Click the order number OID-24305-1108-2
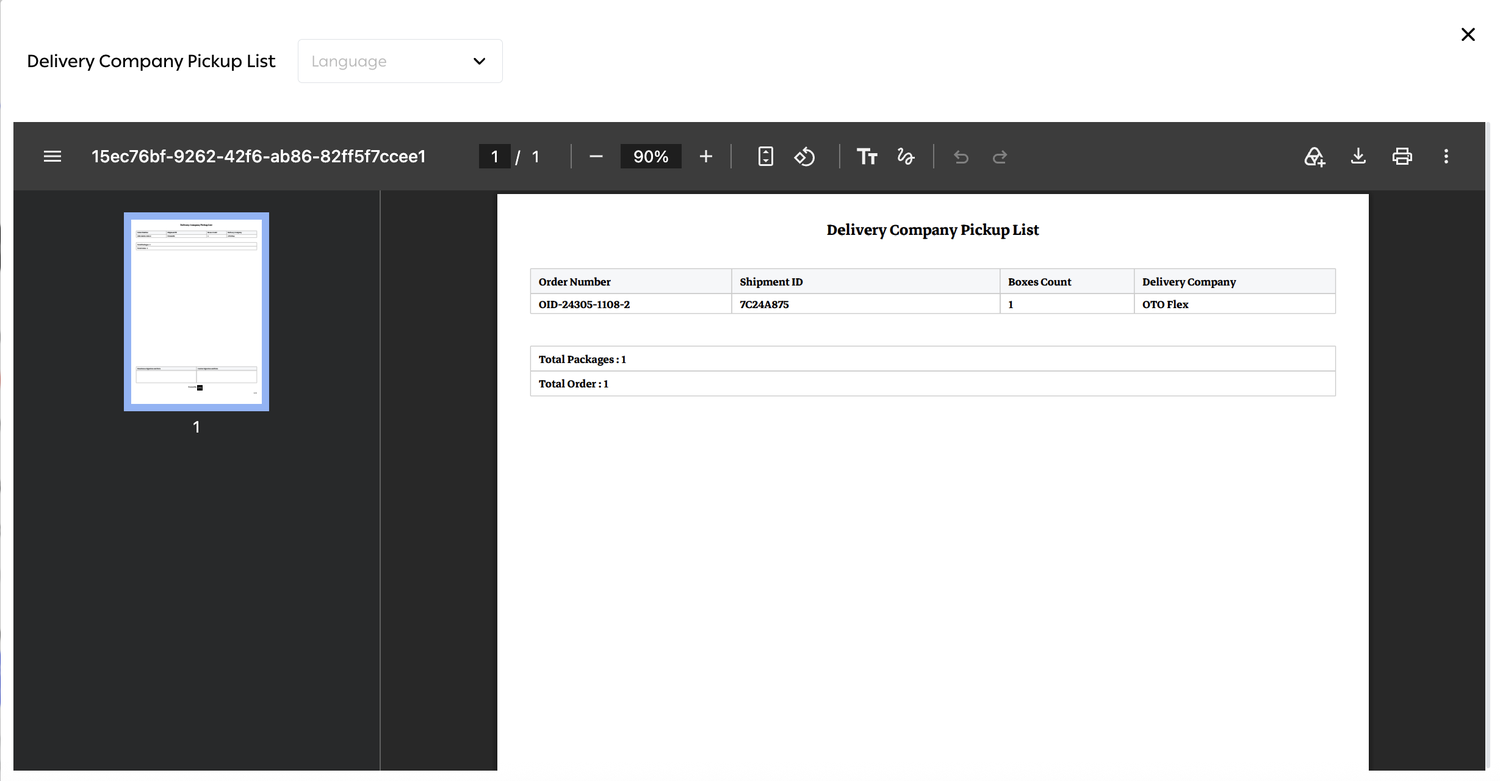Viewport: 1500px width, 781px height. [584, 304]
